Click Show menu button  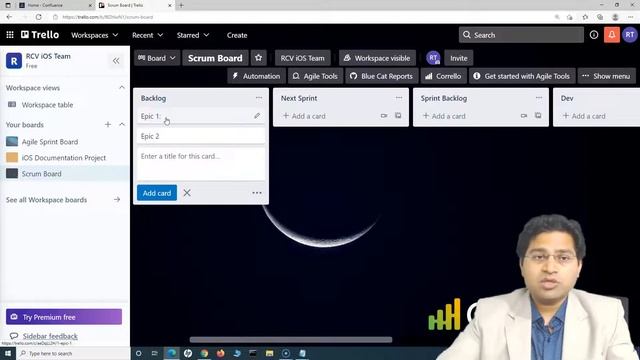pyautogui.click(x=606, y=76)
